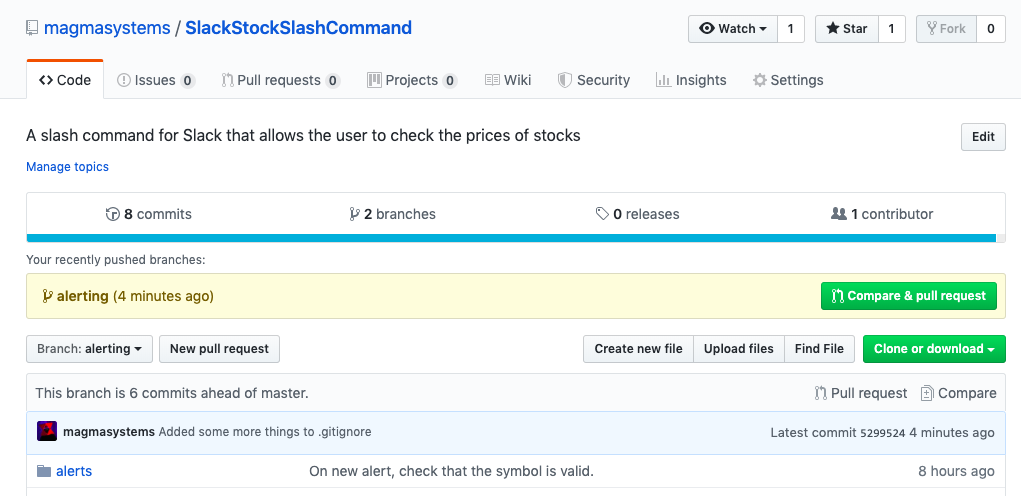1021x496 pixels.
Task: Click the Pull request icon in branch bar
Action: [x=820, y=393]
